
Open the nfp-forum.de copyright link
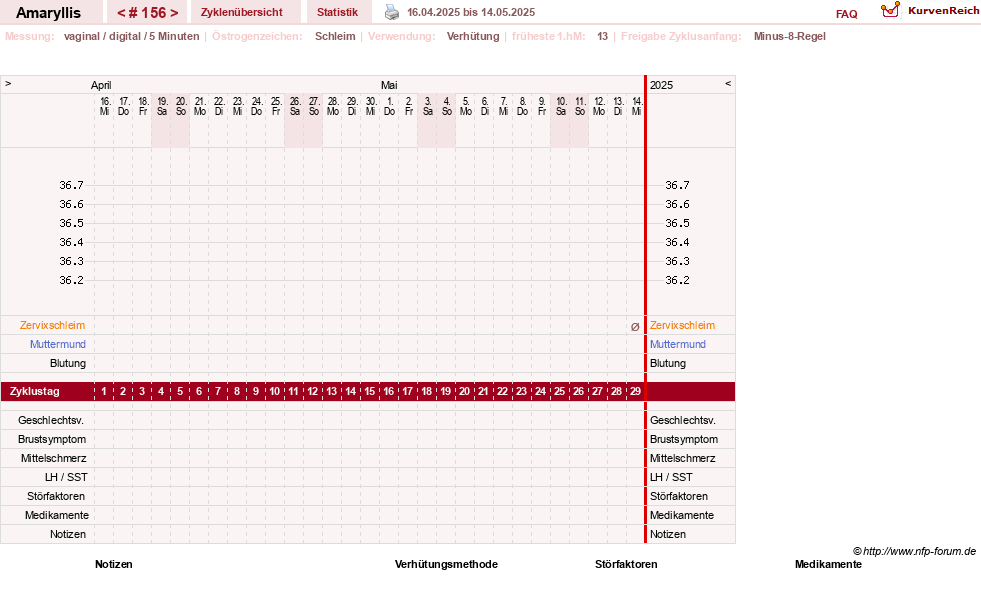(x=914, y=551)
